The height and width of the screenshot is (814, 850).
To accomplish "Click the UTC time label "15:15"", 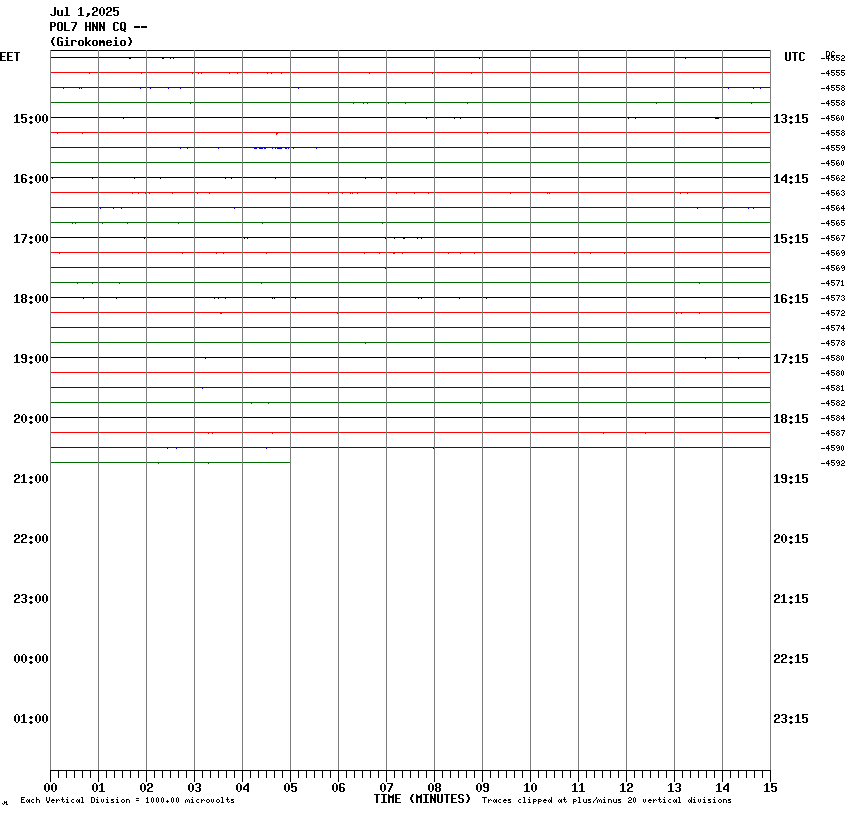I will point(791,239).
